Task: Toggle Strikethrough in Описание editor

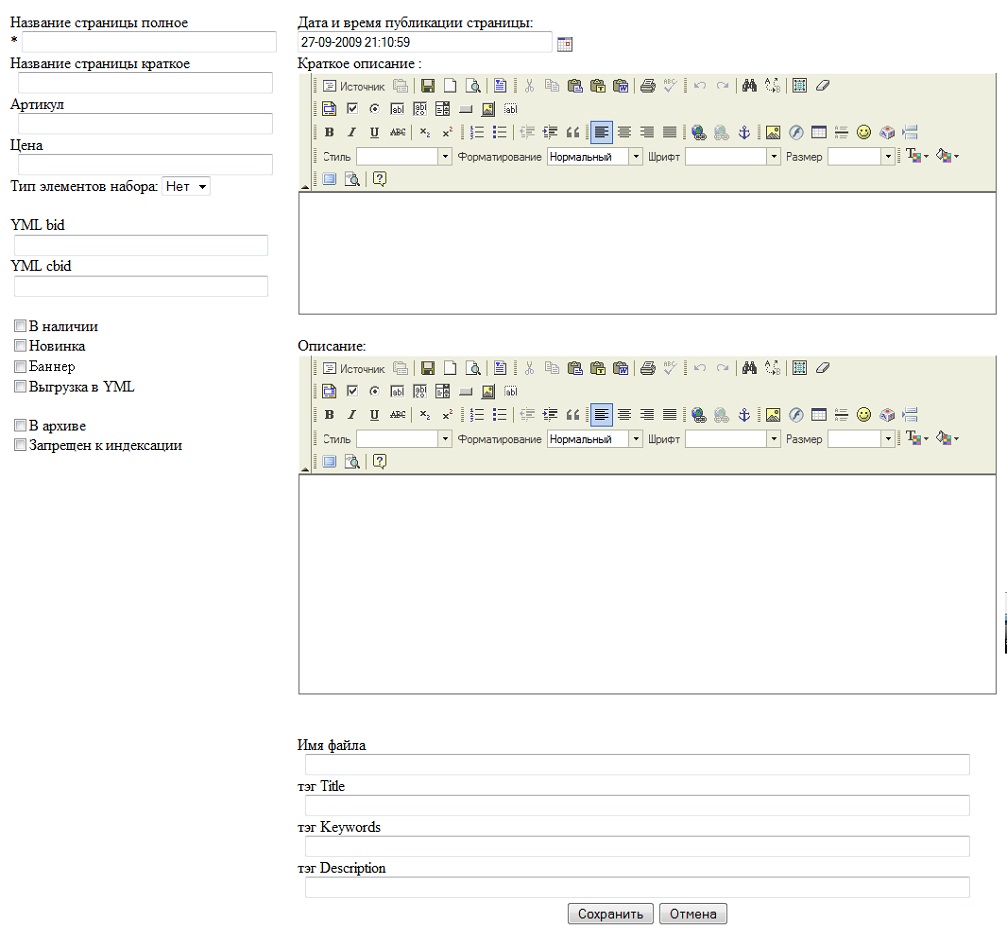Action: click(x=397, y=415)
